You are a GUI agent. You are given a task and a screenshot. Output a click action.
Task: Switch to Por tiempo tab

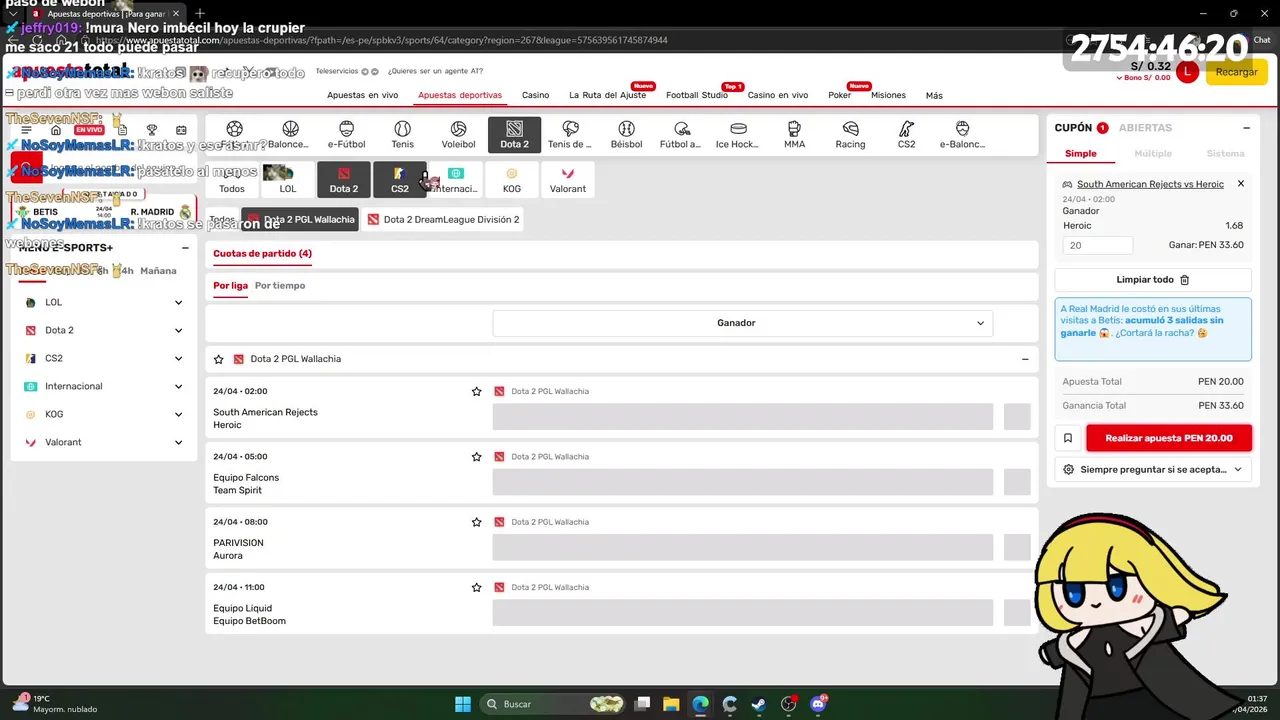click(x=280, y=286)
